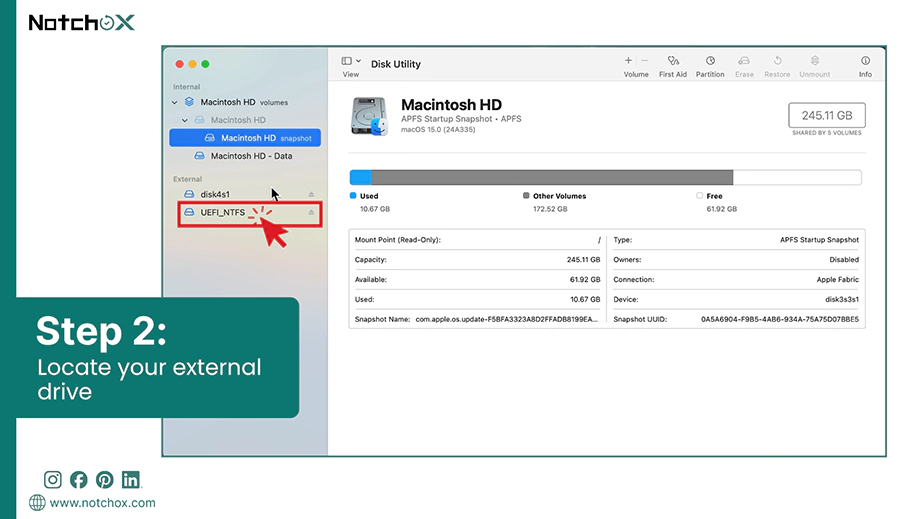Click the Disk Utility window title

396,64
